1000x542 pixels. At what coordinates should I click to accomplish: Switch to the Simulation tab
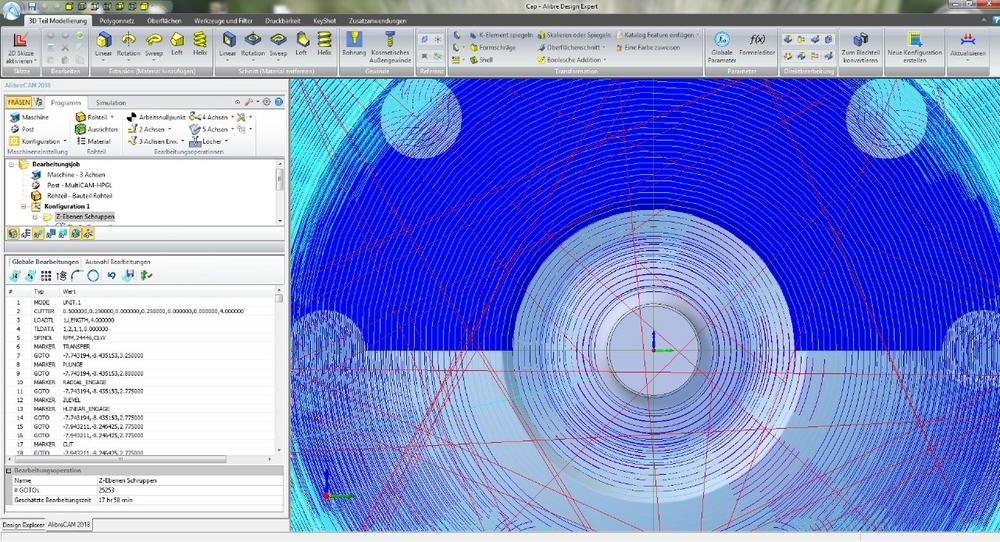click(x=110, y=103)
